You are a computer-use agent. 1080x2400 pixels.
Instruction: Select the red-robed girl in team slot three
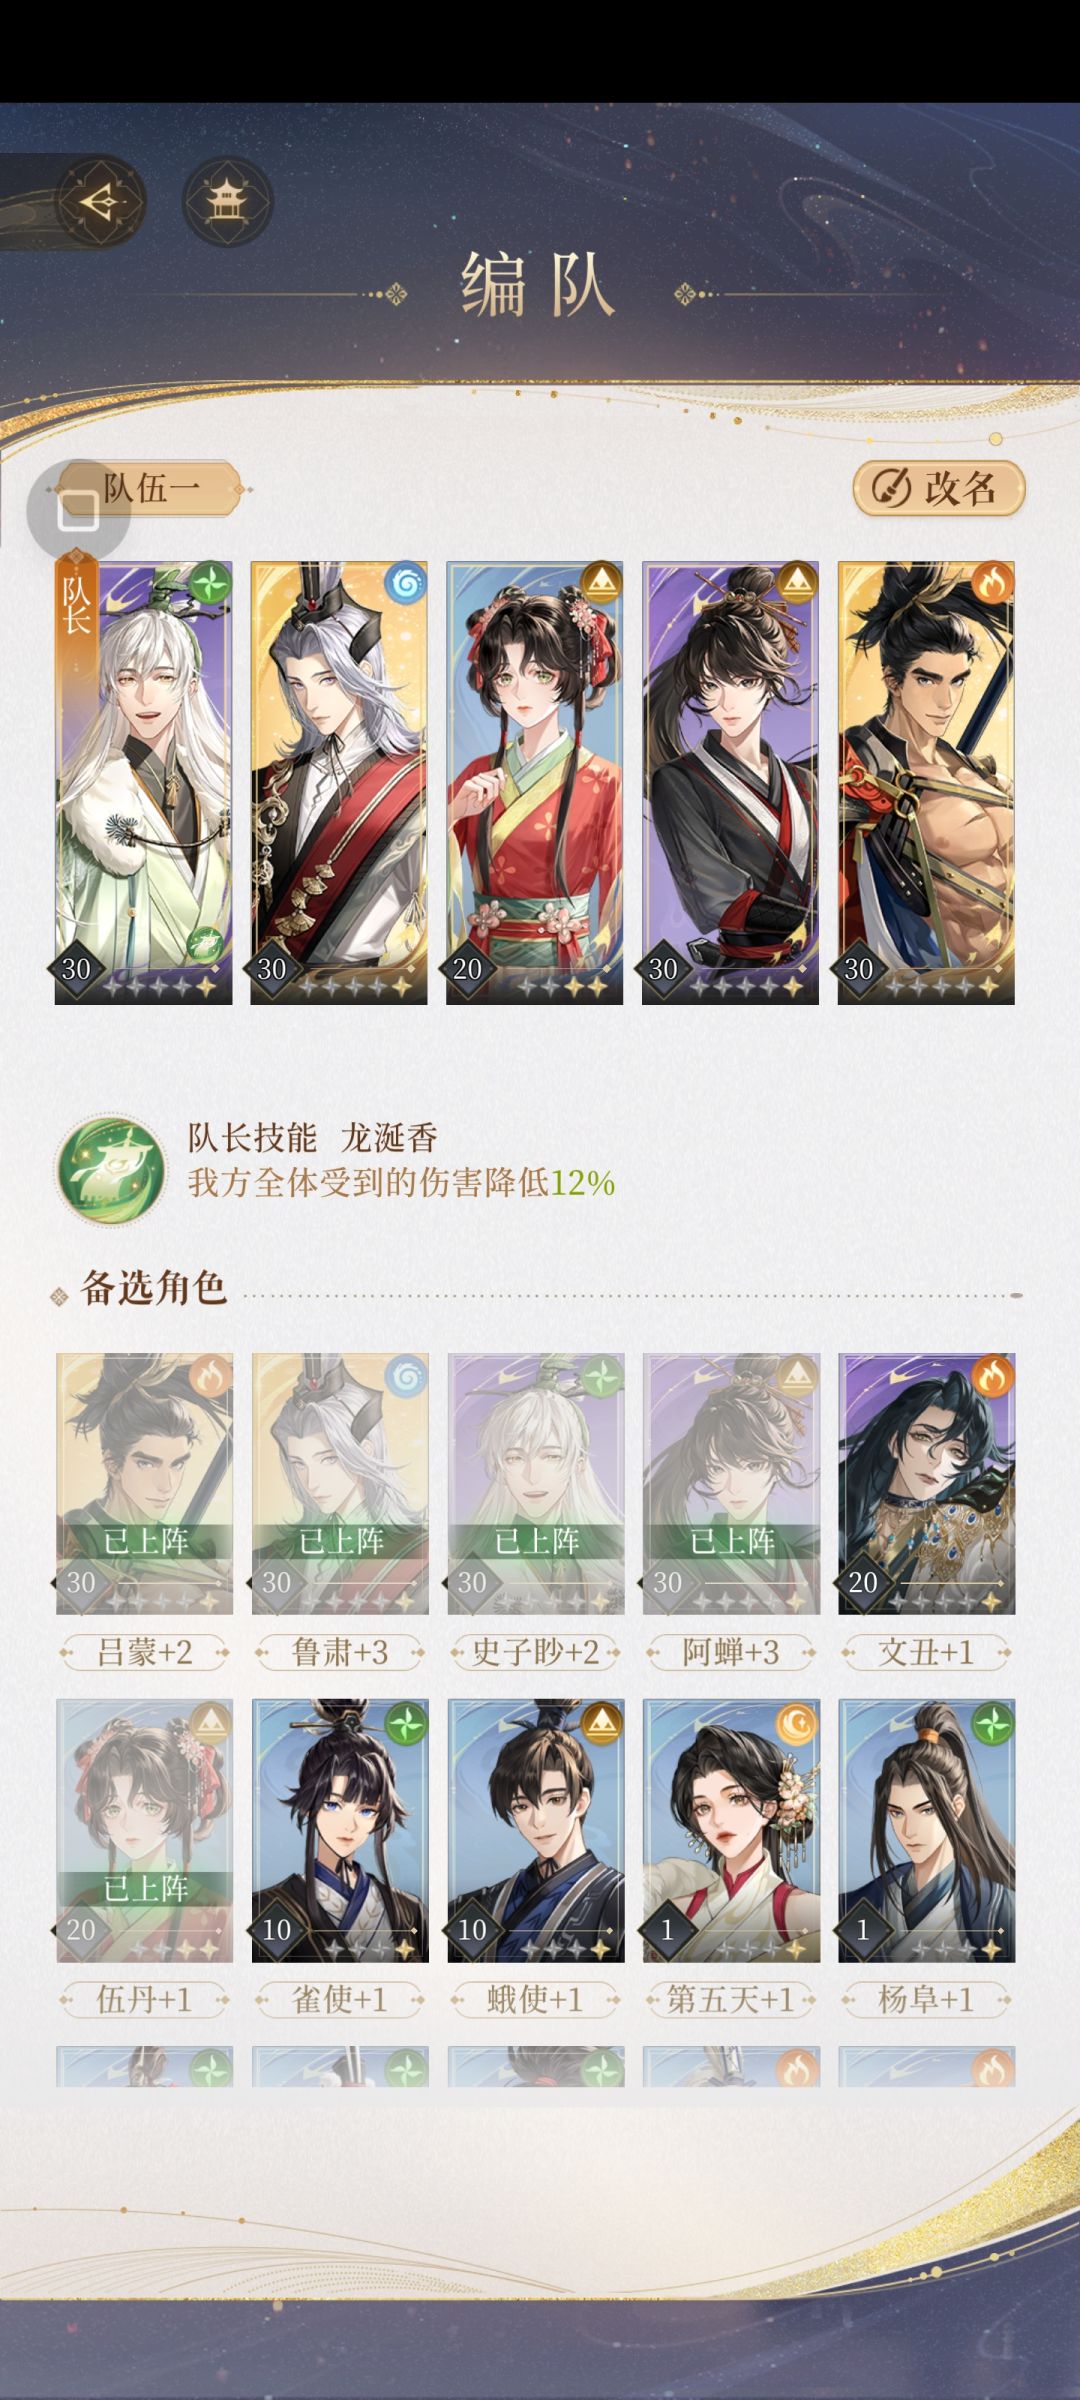[x=535, y=783]
